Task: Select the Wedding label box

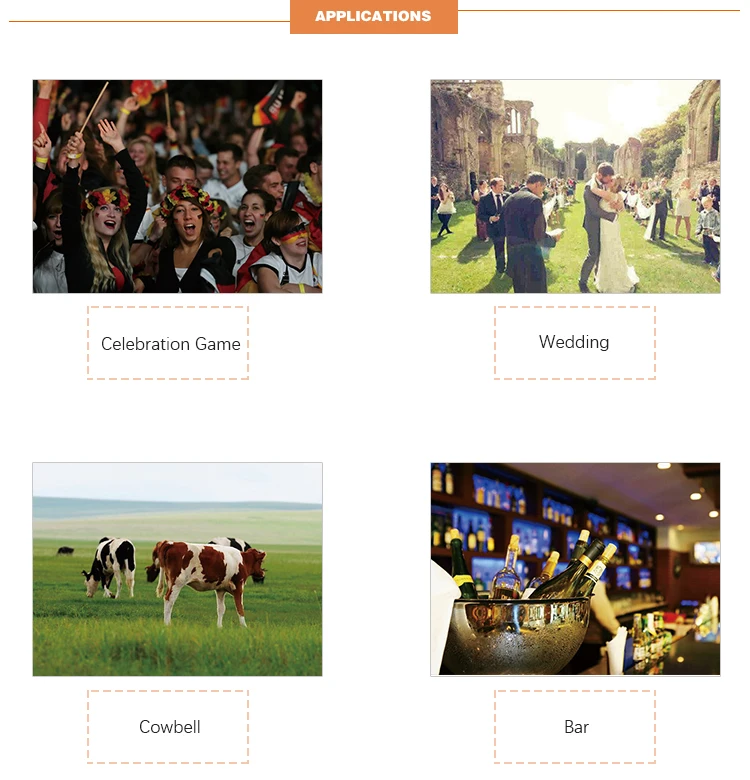Action: tap(575, 343)
